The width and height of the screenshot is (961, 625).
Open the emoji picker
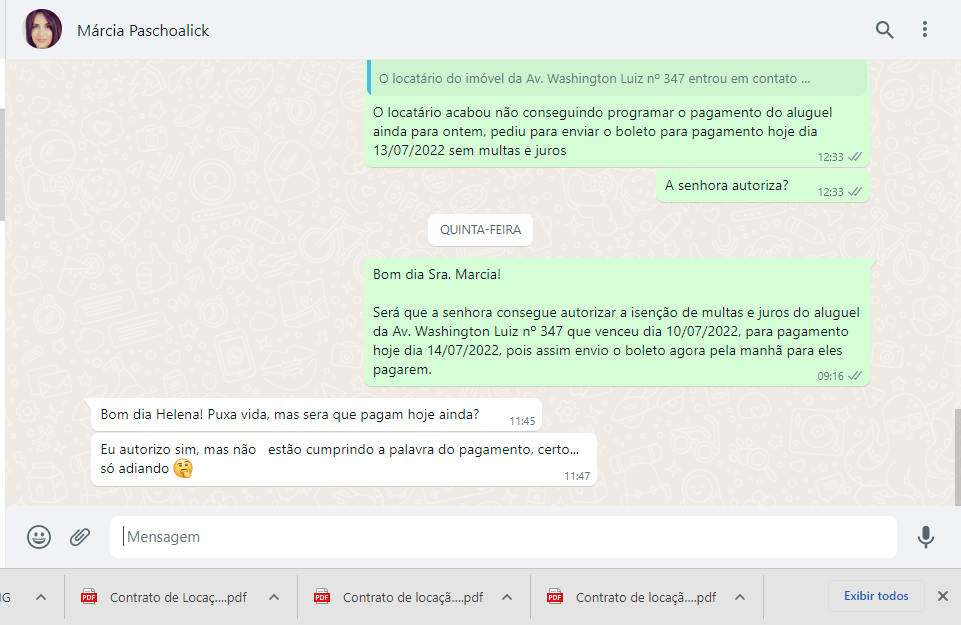click(x=39, y=537)
